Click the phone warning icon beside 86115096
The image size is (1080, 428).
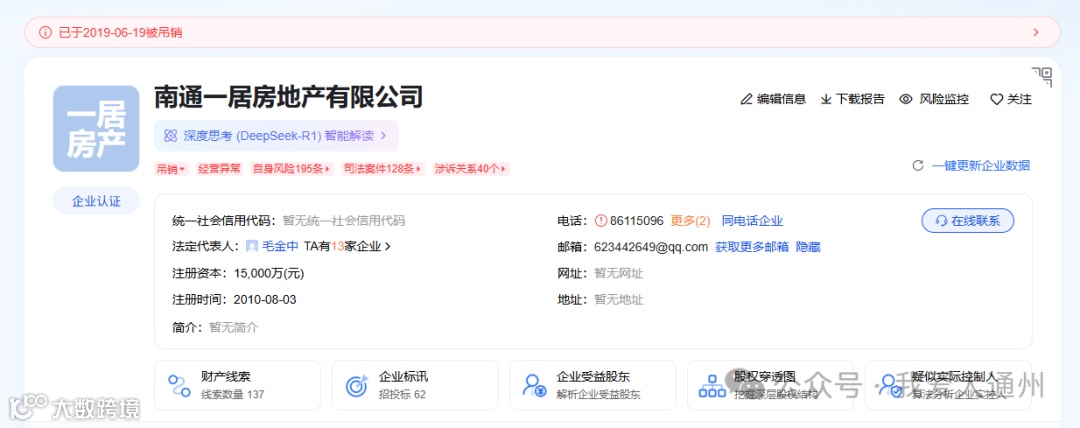click(x=600, y=221)
